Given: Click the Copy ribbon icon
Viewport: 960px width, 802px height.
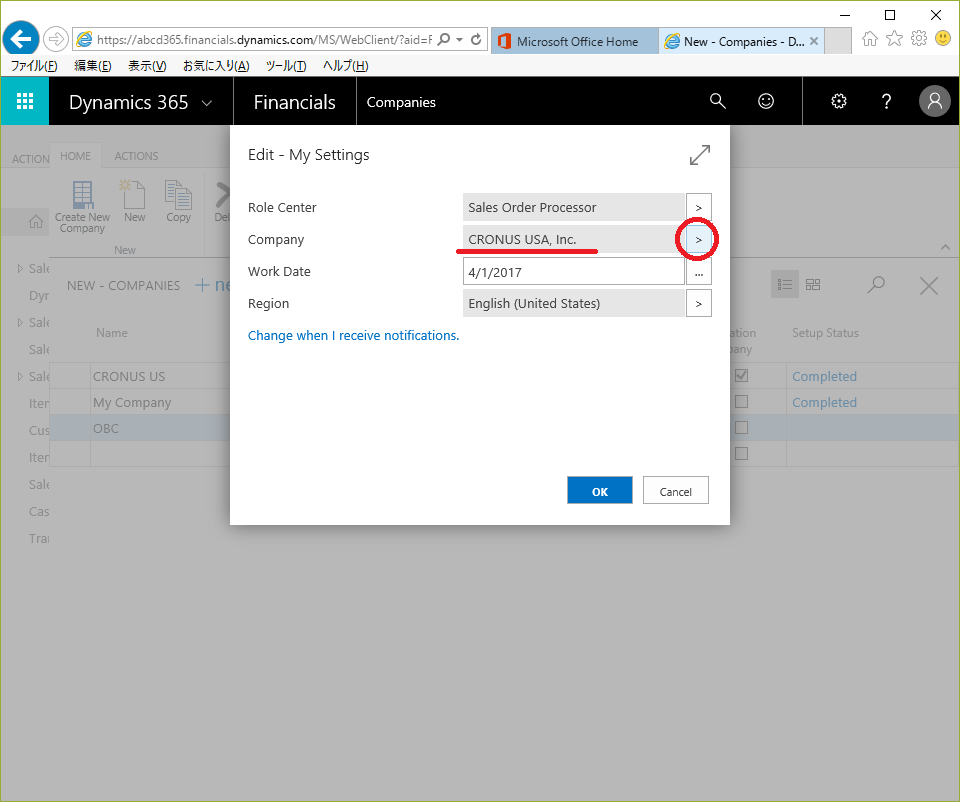Looking at the screenshot, I should [178, 201].
